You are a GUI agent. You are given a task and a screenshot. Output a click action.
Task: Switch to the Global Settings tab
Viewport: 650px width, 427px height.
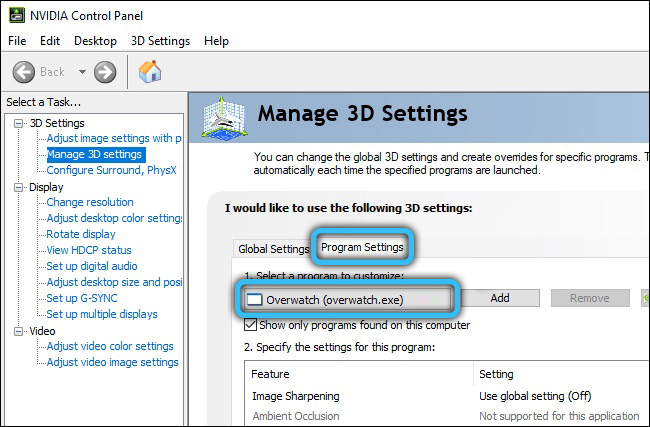click(x=273, y=249)
